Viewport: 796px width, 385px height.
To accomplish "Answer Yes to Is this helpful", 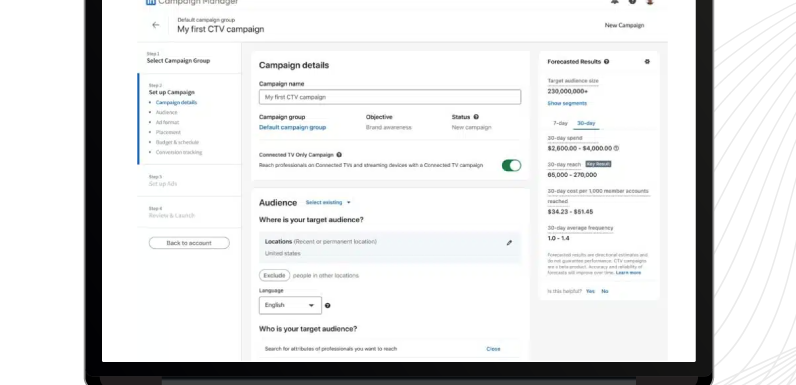I will pos(590,291).
